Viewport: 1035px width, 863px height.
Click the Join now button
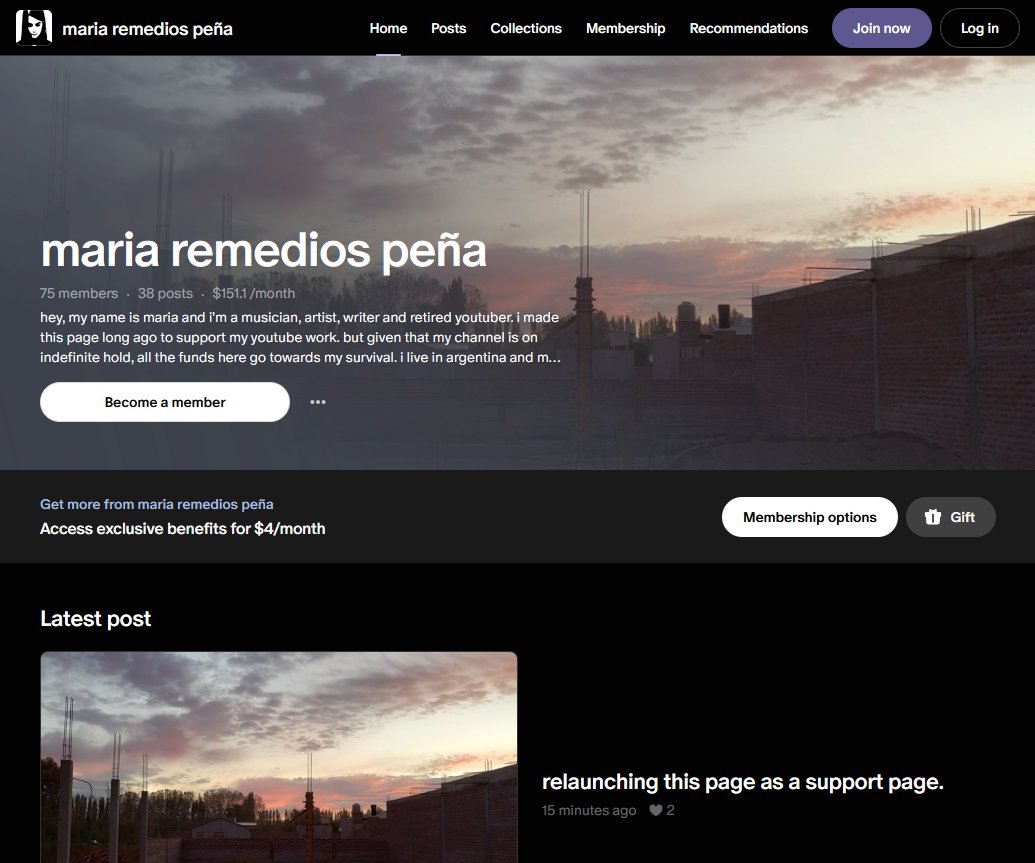[x=881, y=28]
